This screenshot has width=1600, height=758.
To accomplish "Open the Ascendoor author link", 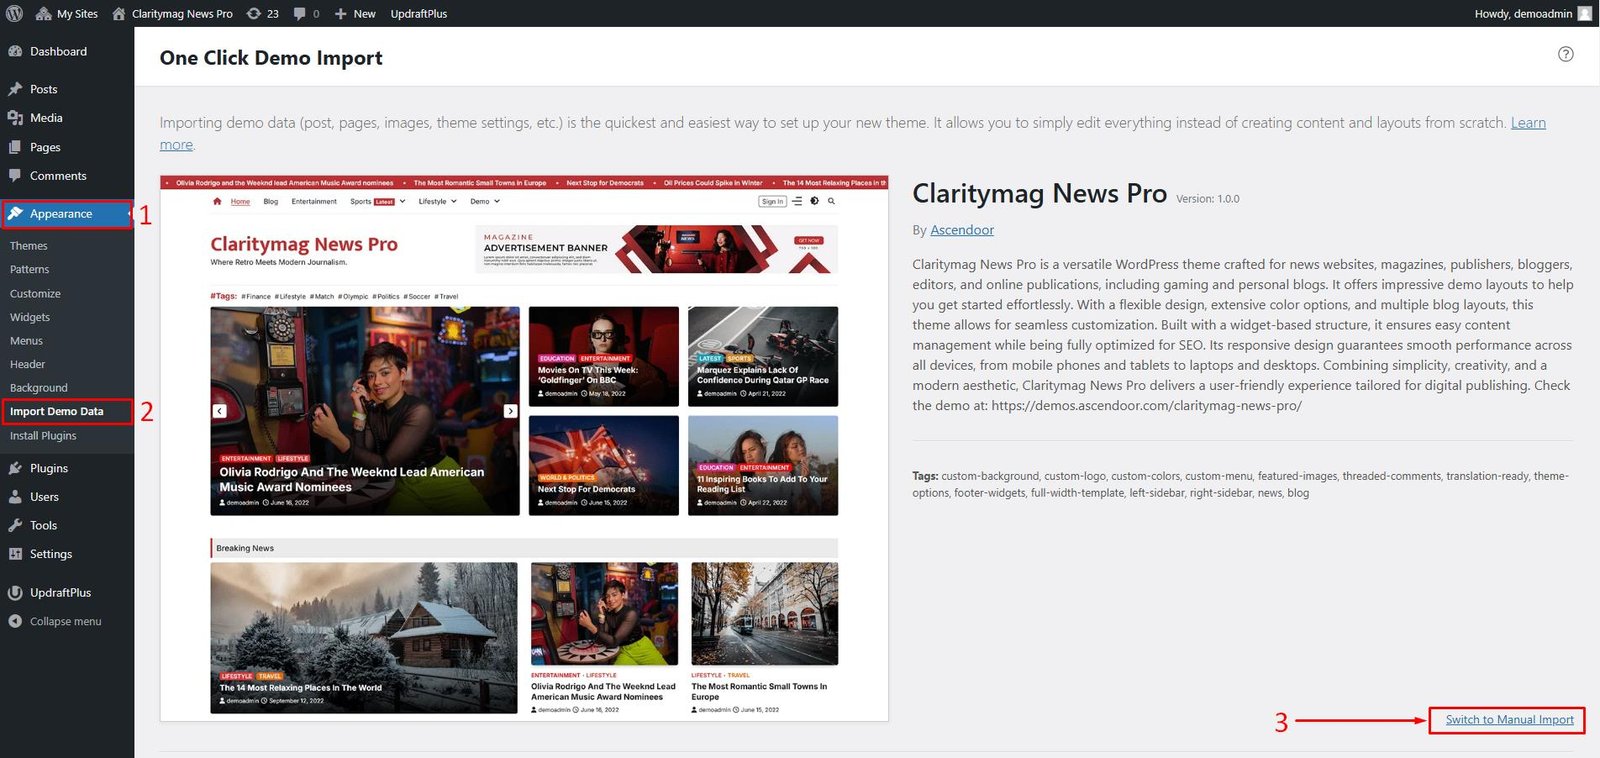I will point(962,230).
